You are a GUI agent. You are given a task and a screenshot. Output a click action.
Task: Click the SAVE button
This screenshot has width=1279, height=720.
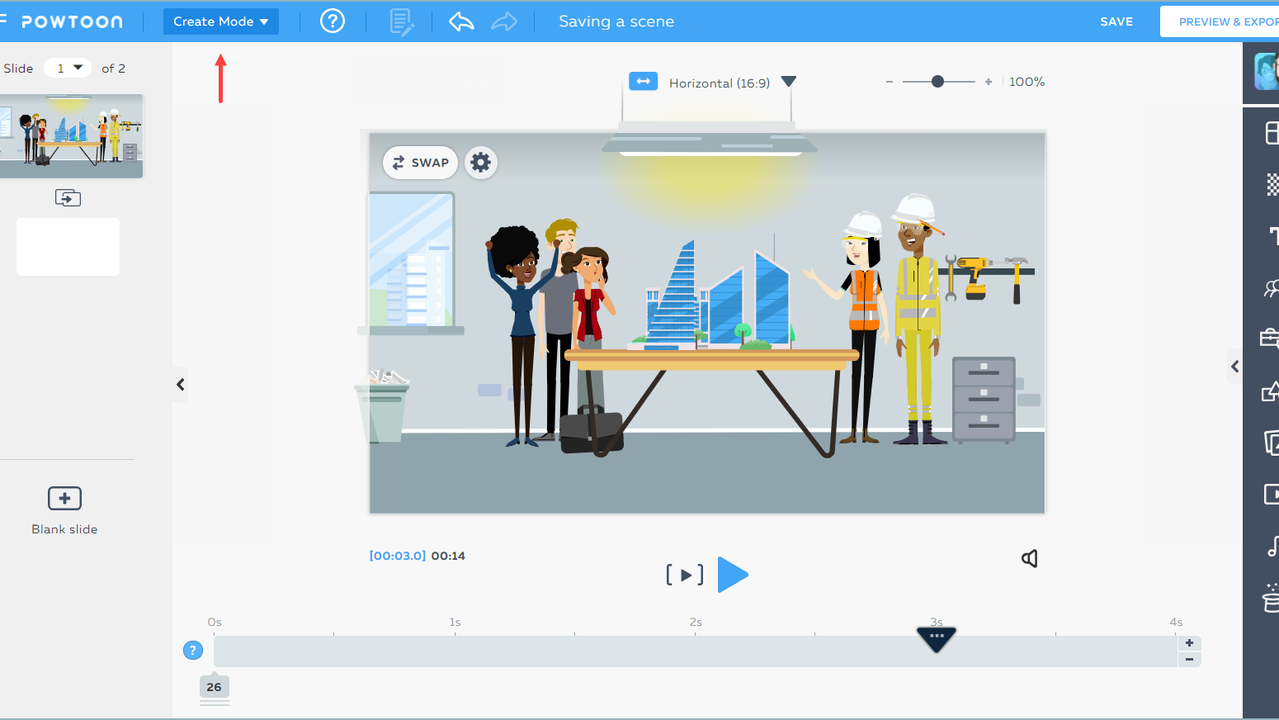point(1116,21)
